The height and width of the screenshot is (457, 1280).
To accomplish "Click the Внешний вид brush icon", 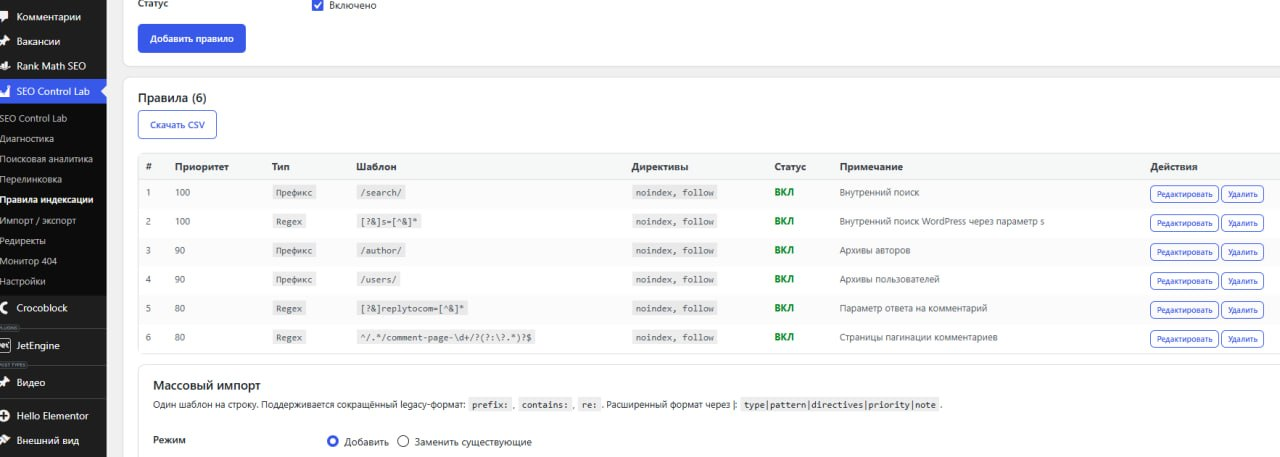I will [x=4, y=440].
